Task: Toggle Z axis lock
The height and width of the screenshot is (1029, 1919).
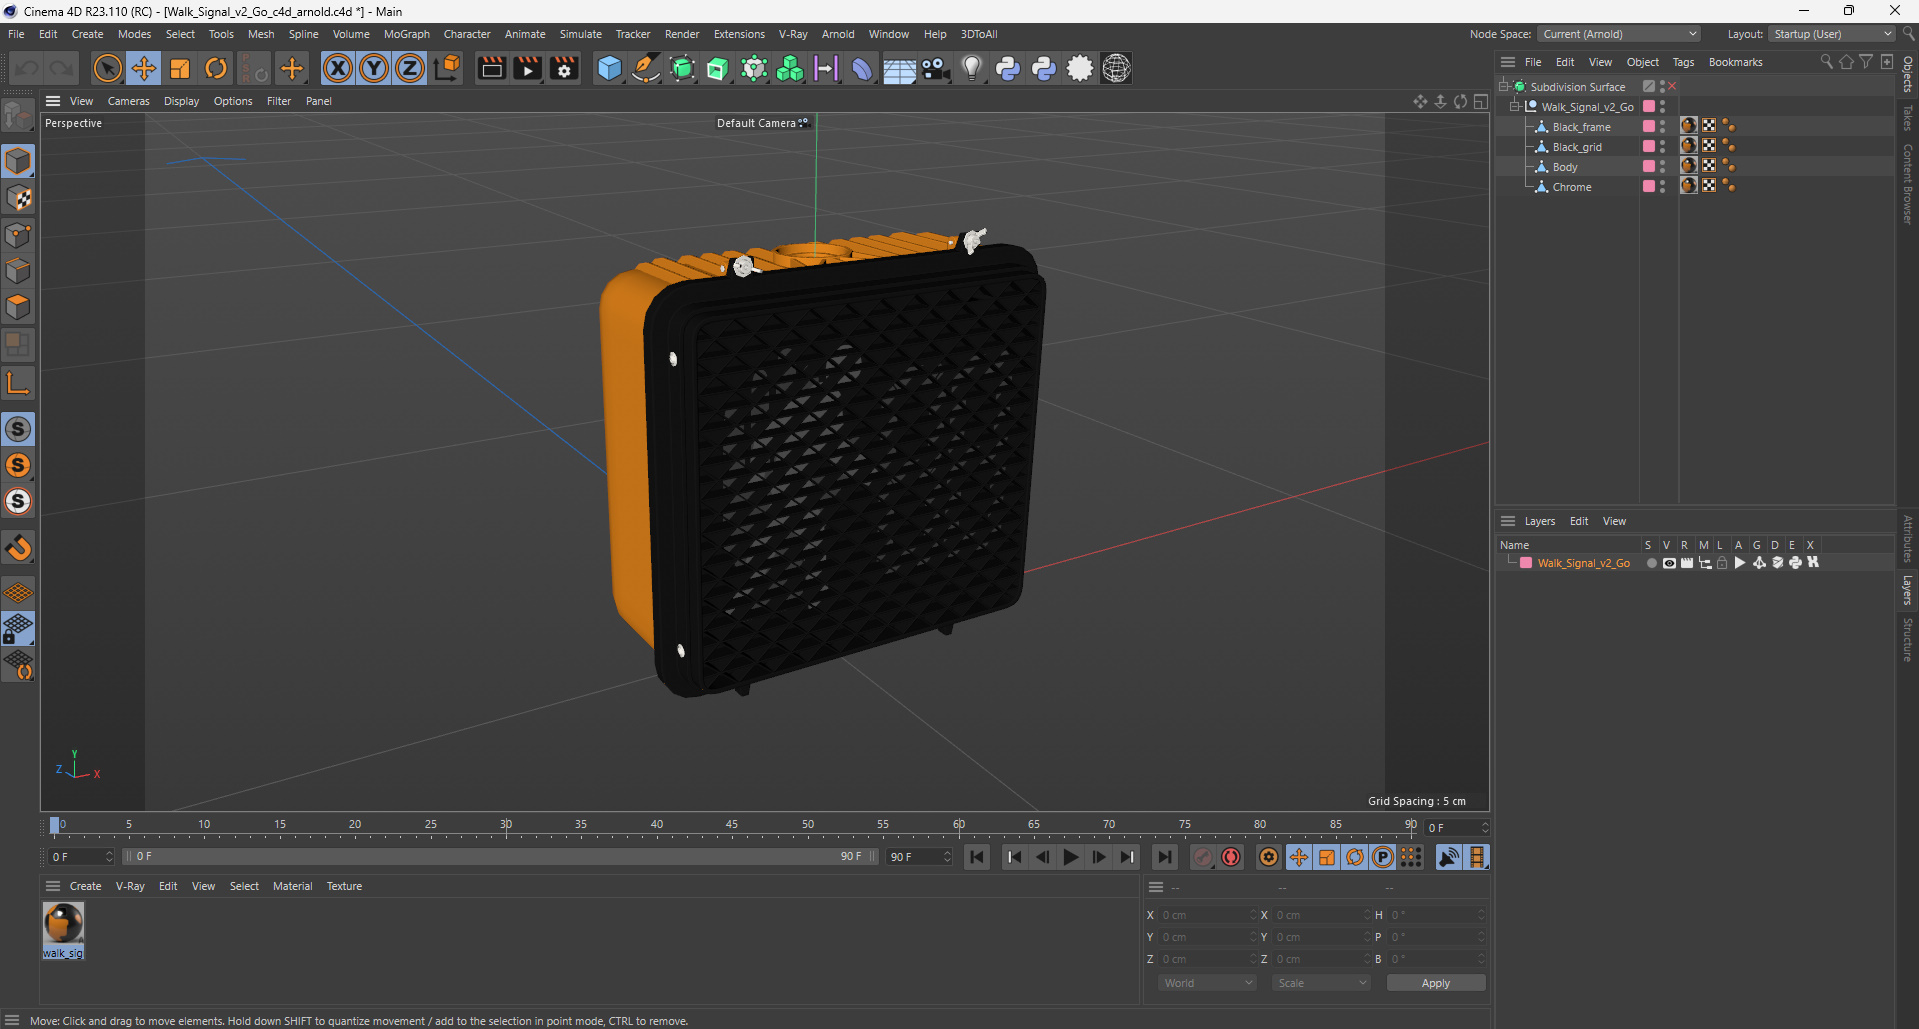Action: pos(410,68)
